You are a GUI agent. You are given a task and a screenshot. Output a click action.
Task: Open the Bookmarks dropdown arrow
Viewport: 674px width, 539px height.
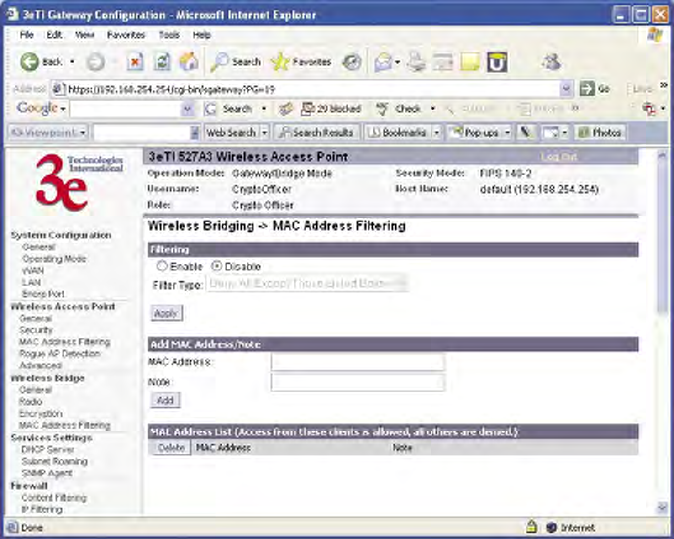pos(436,132)
